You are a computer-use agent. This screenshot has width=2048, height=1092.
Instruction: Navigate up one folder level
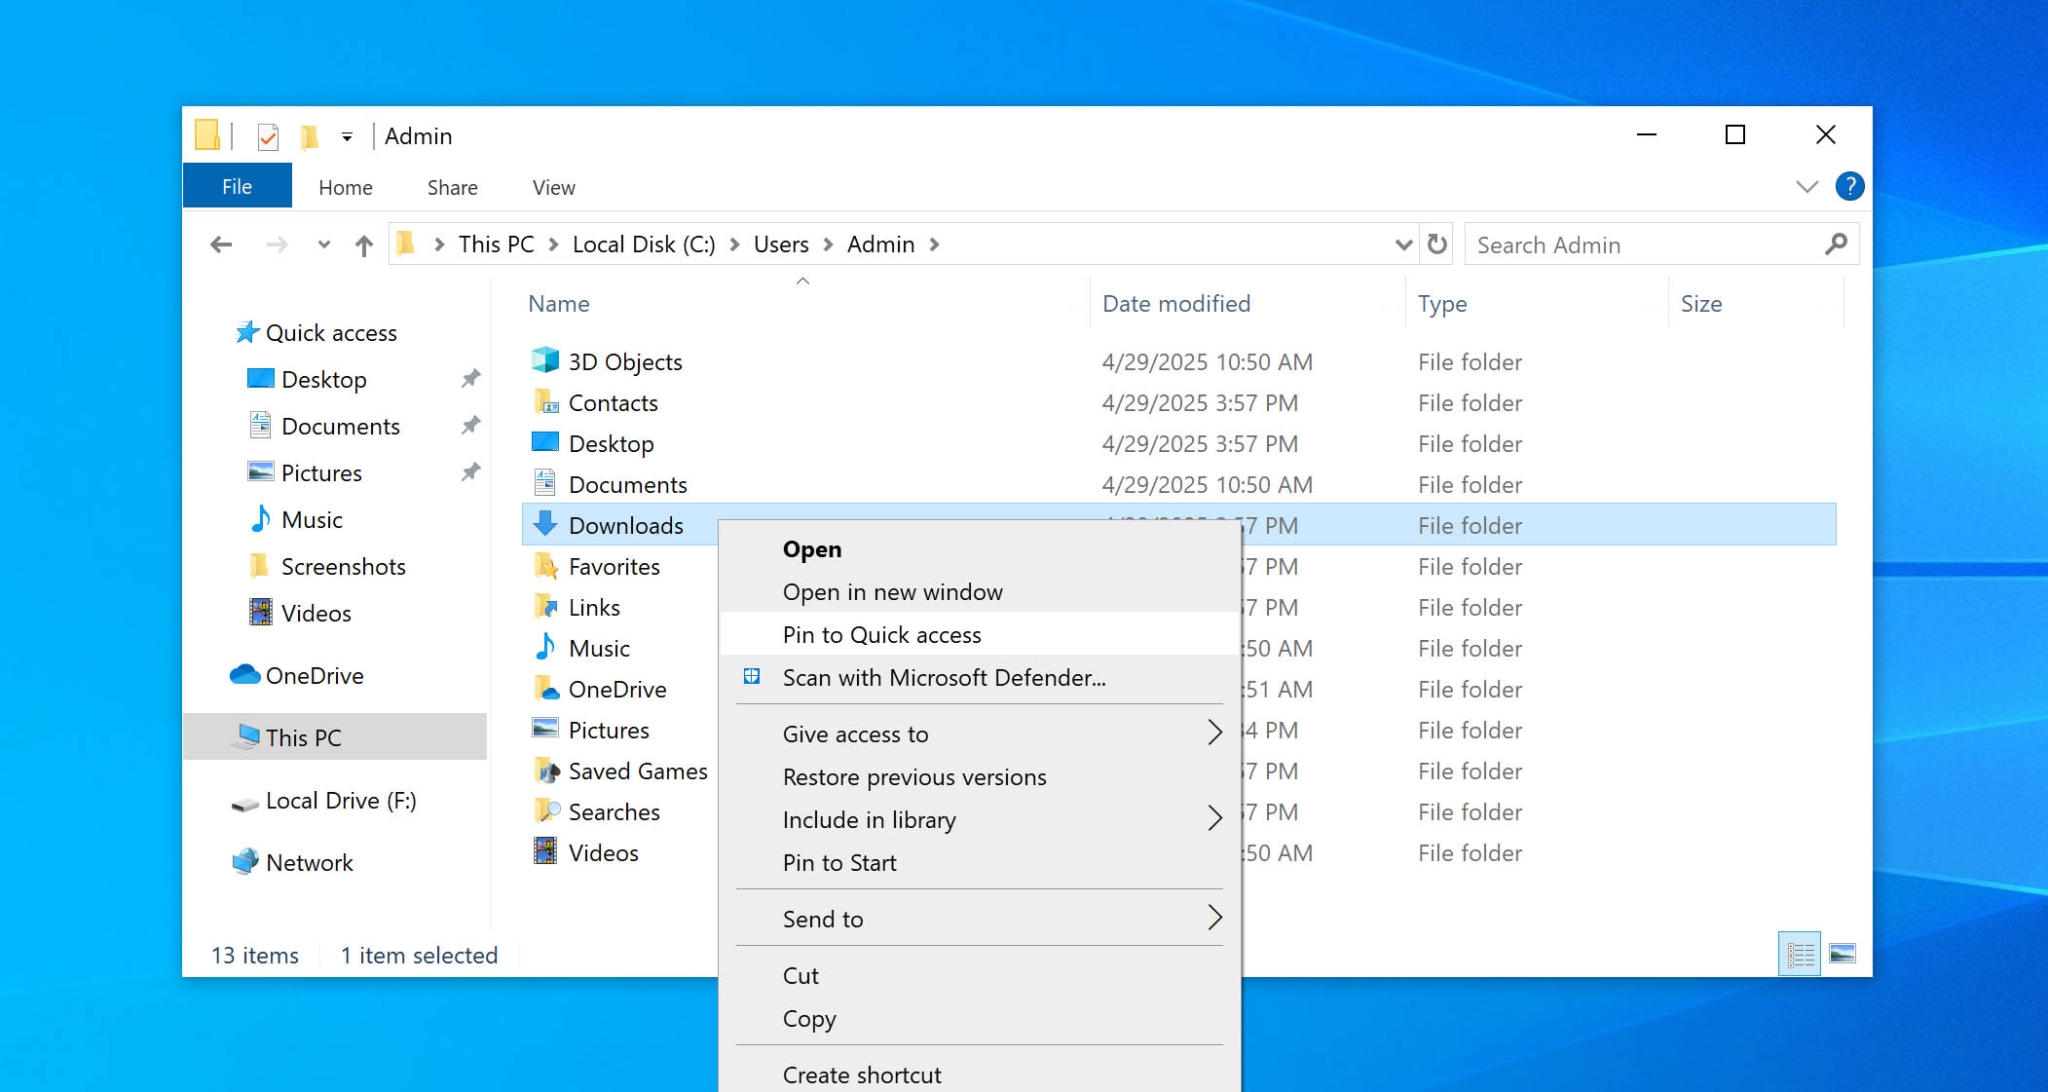[363, 244]
